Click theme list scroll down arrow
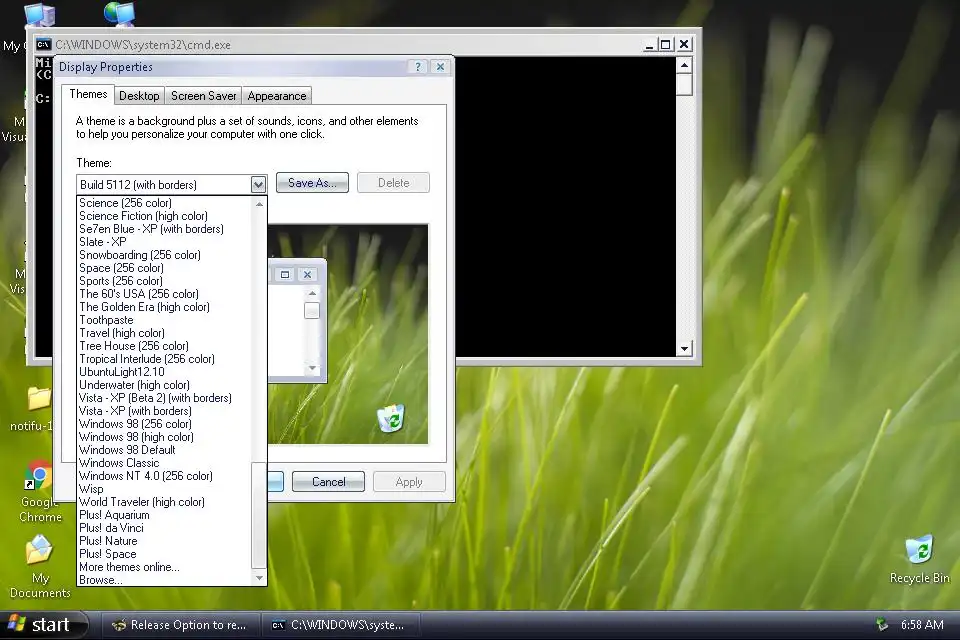 [x=259, y=578]
